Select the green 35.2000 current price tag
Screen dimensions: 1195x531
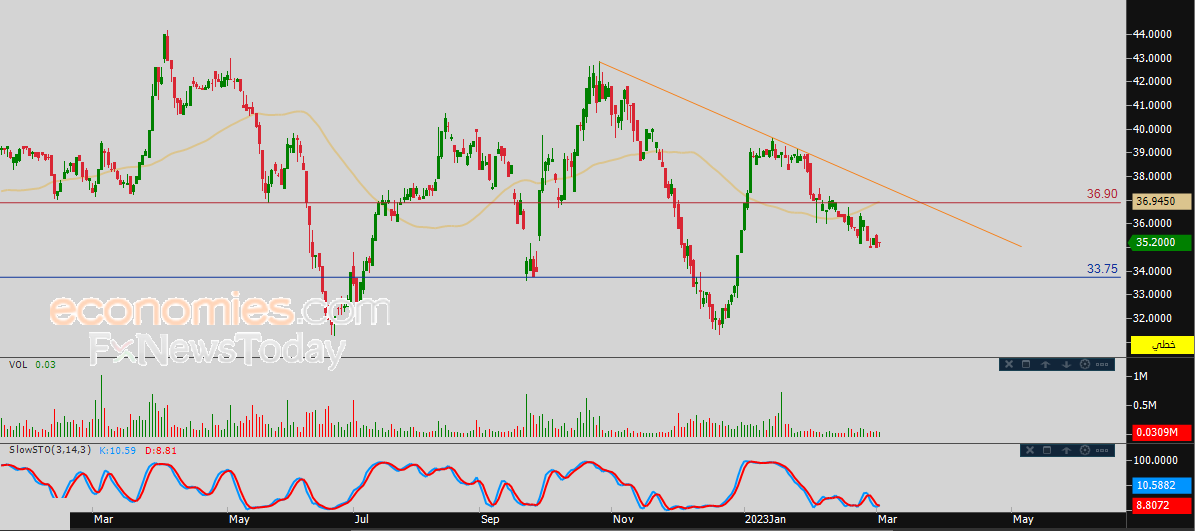1160,242
